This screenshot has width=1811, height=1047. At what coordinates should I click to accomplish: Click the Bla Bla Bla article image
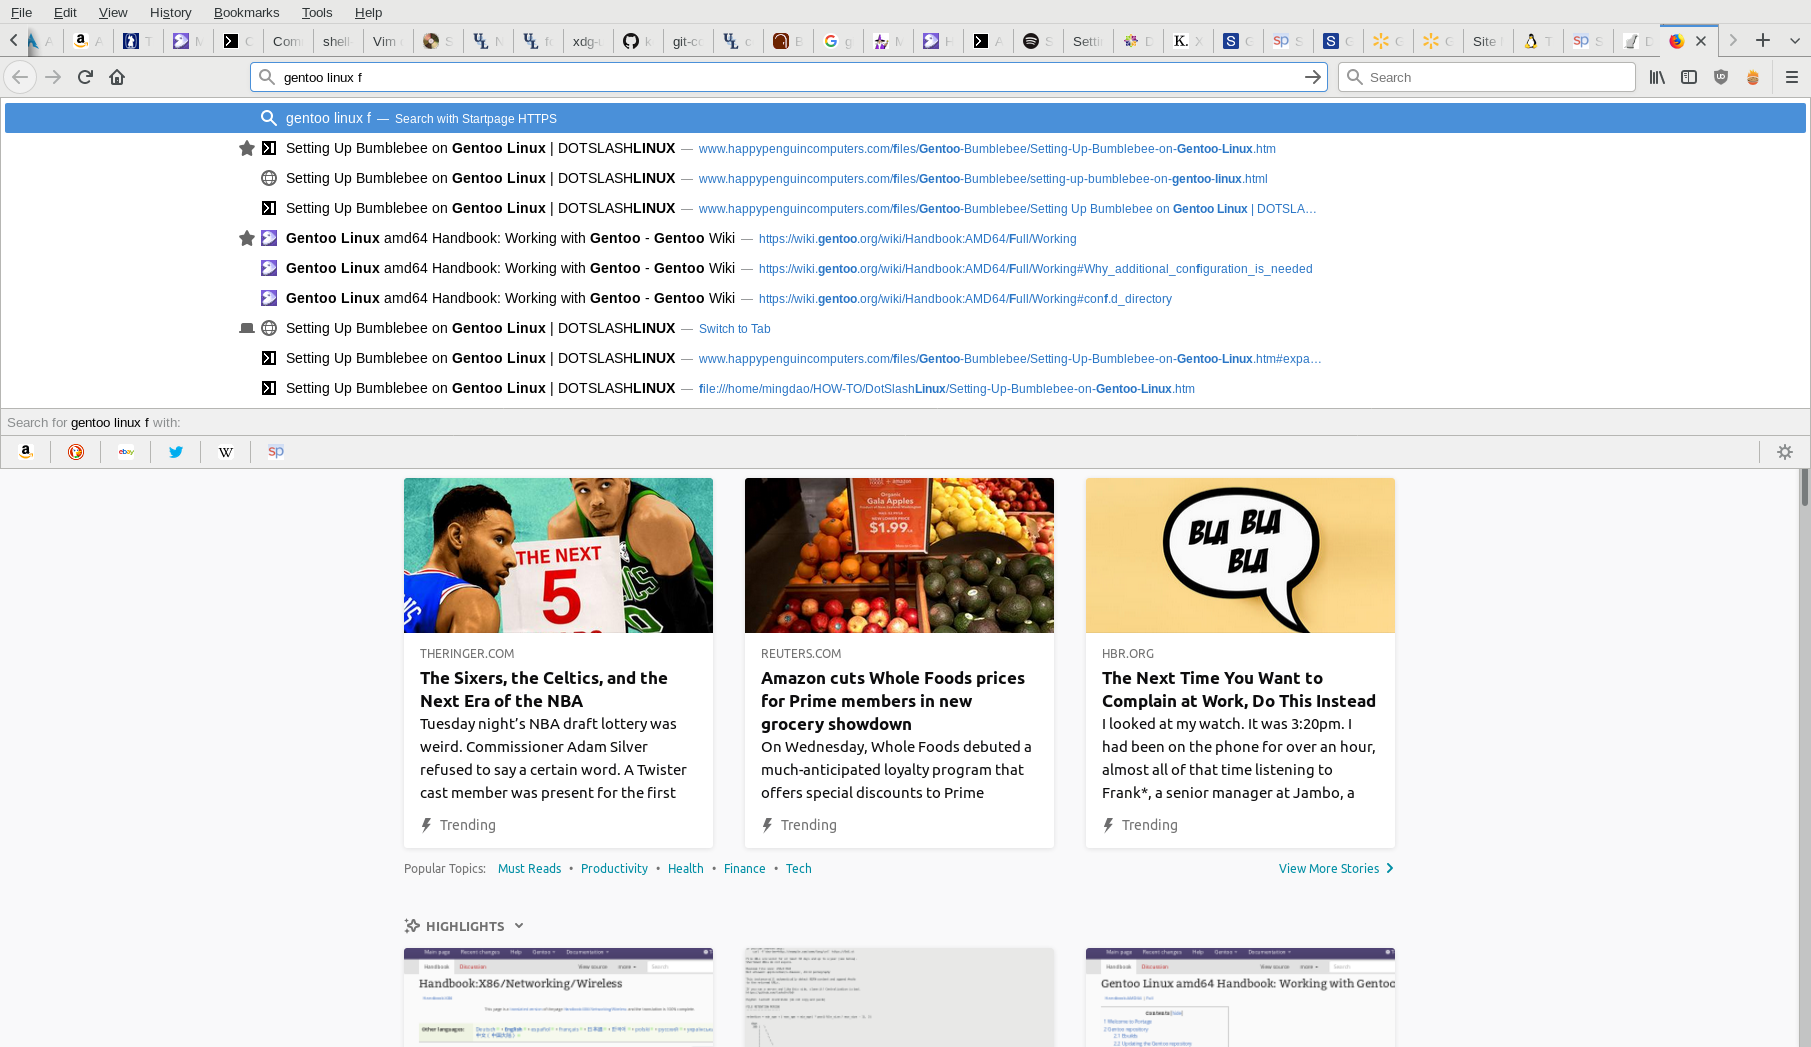[1240, 555]
